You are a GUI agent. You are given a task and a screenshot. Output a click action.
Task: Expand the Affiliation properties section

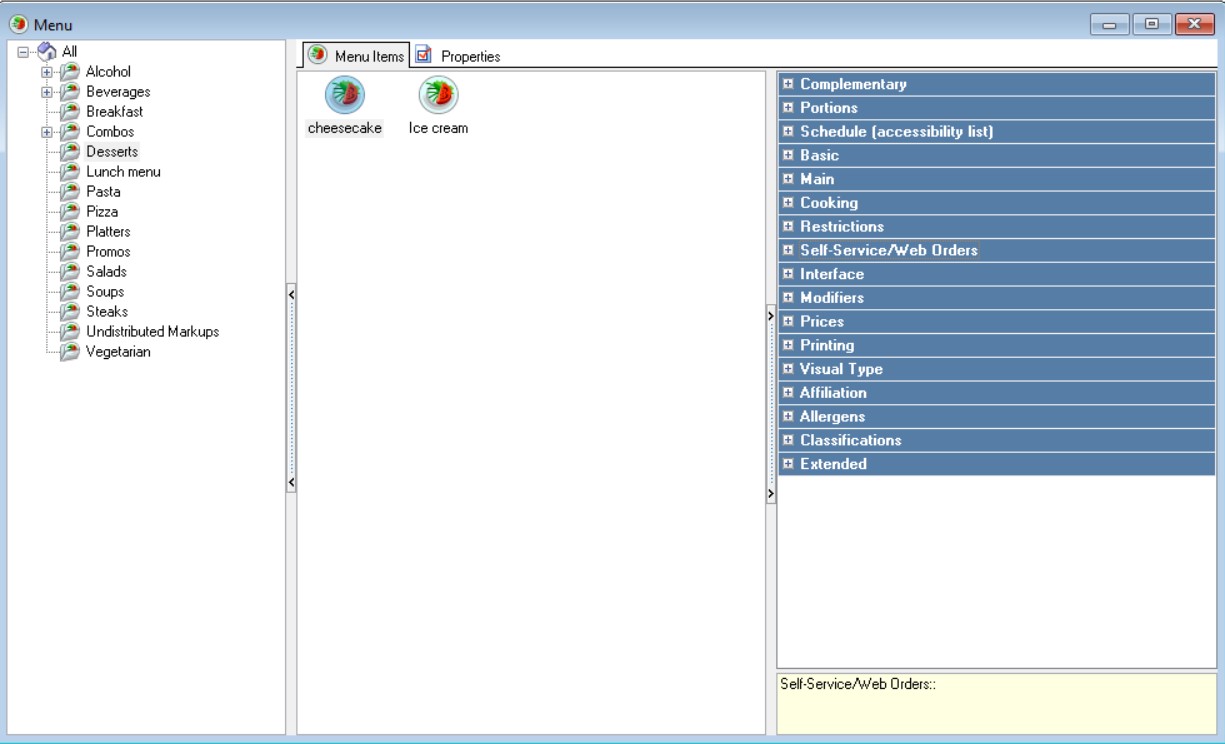[x=788, y=393]
